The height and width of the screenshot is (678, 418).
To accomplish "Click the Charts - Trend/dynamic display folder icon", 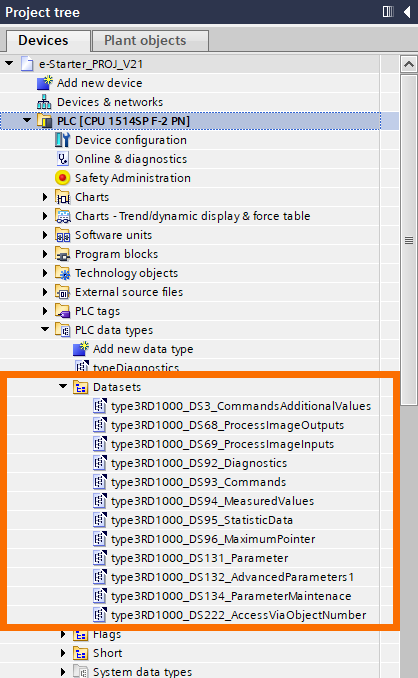I will click(x=63, y=216).
